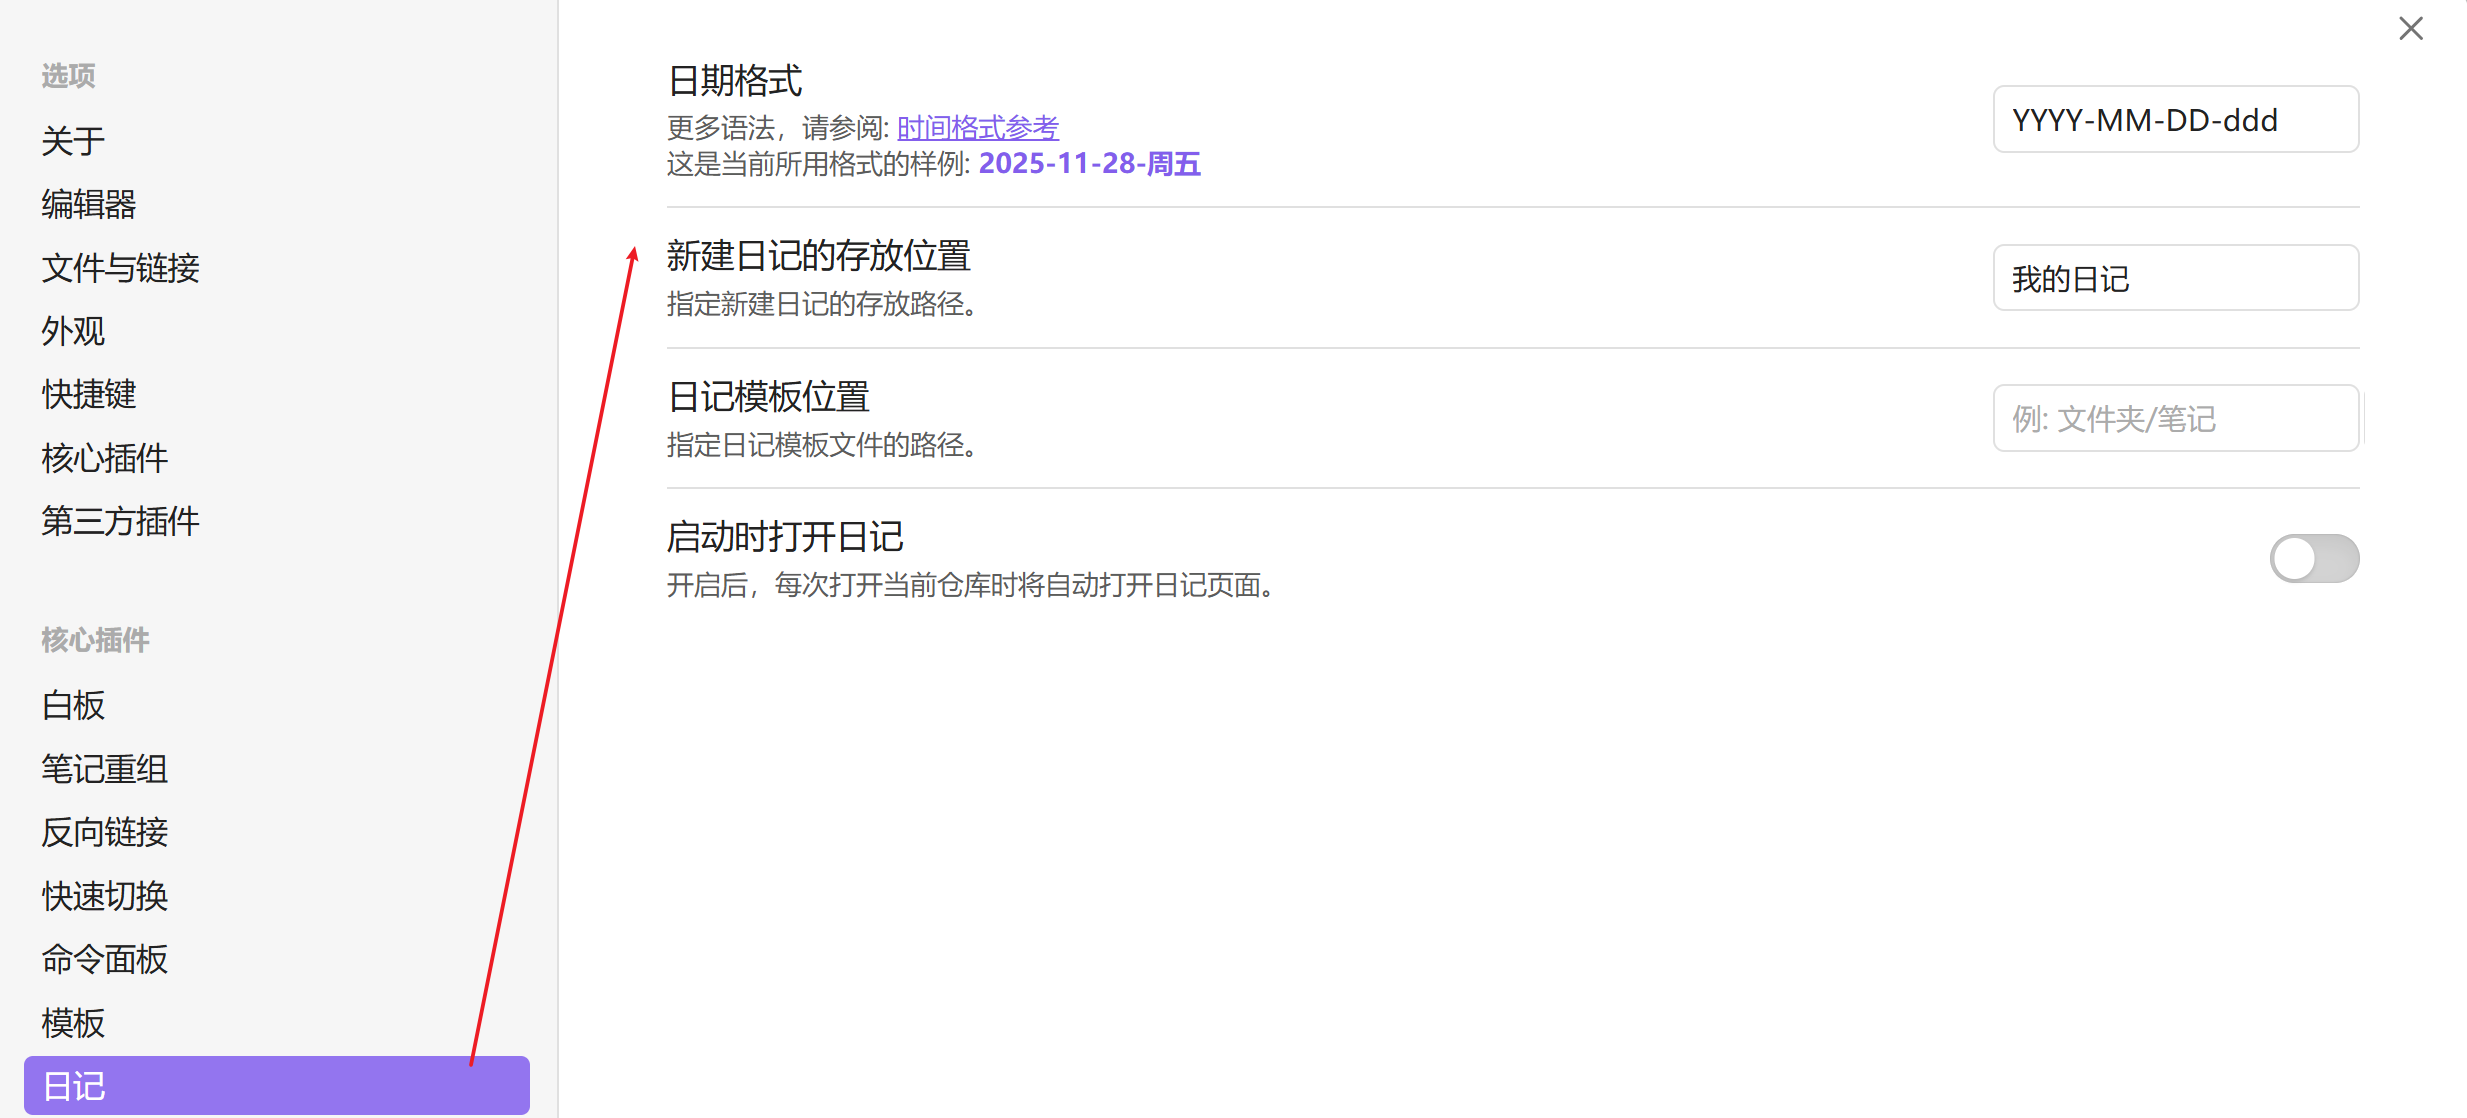The width and height of the screenshot is (2467, 1118).
Task: Open 笔记重组 plugin settings
Action: [104, 769]
